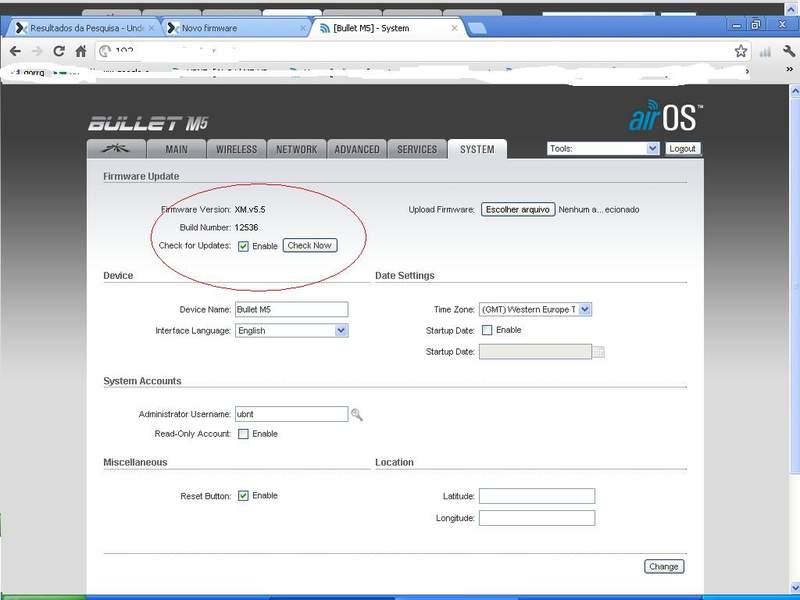Enable the Read-Only Account checkbox
Screen dimensions: 800x600
click(243, 434)
